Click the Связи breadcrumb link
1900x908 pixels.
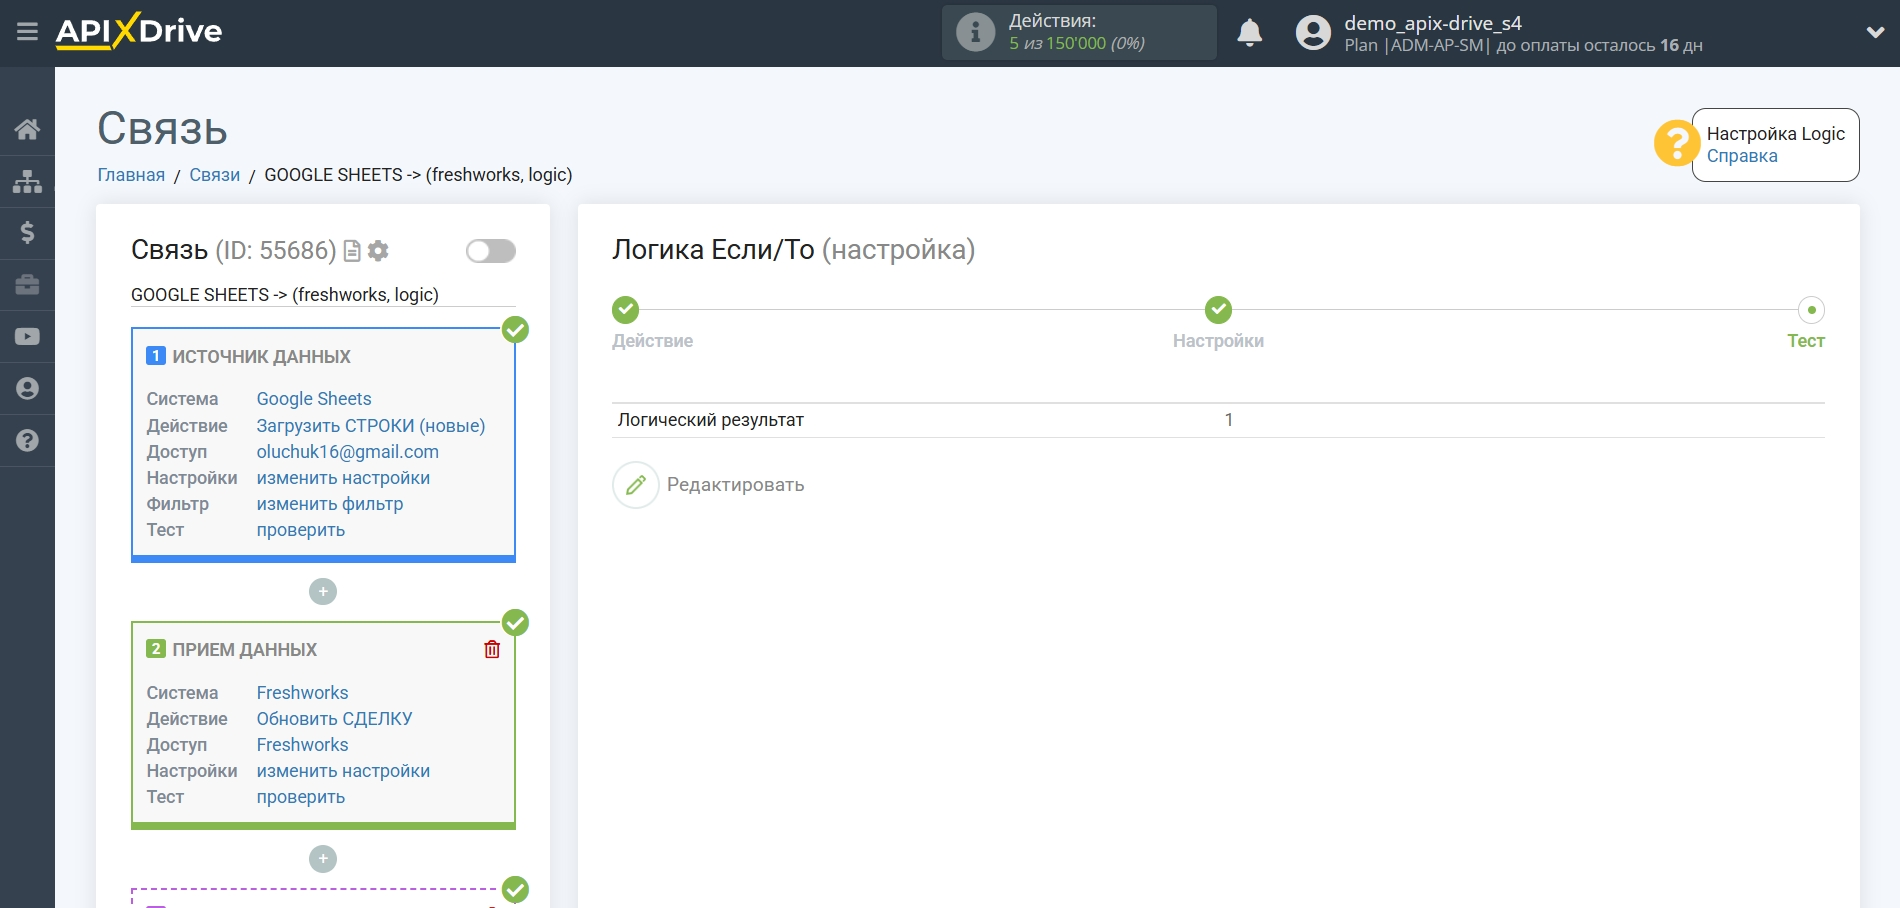(214, 175)
